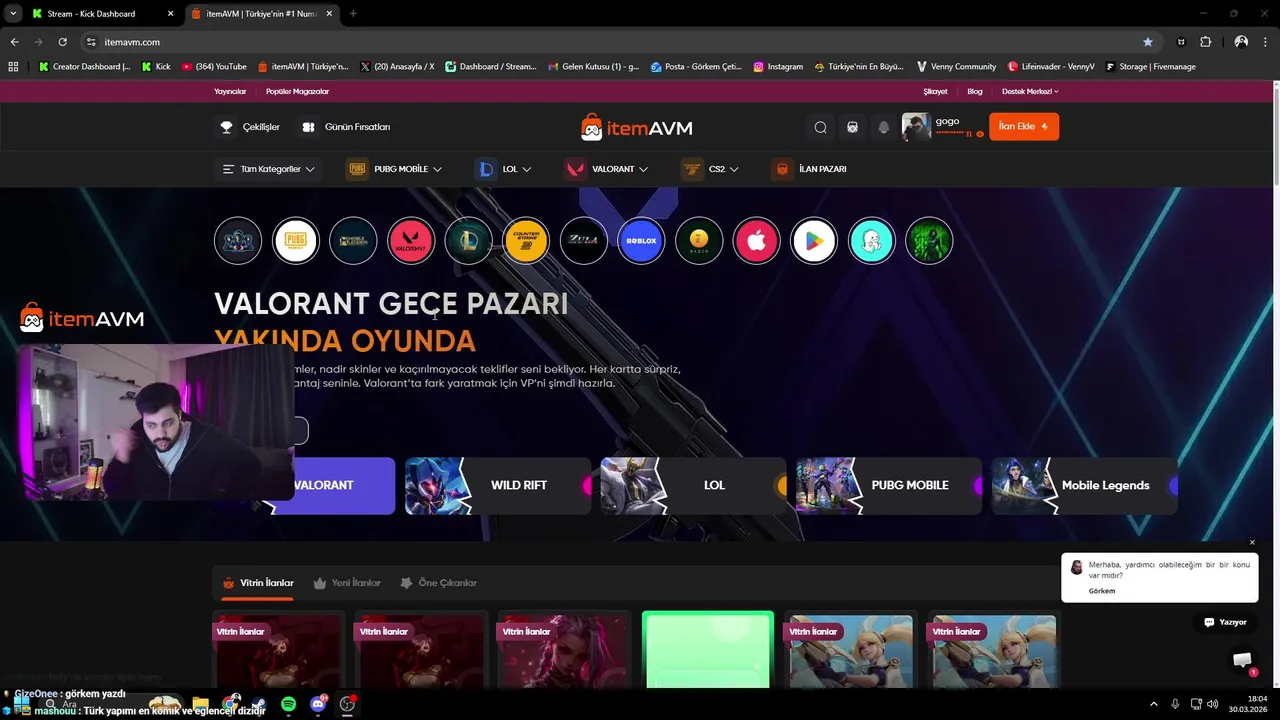Open the green hacker figure circle icon

point(929,241)
